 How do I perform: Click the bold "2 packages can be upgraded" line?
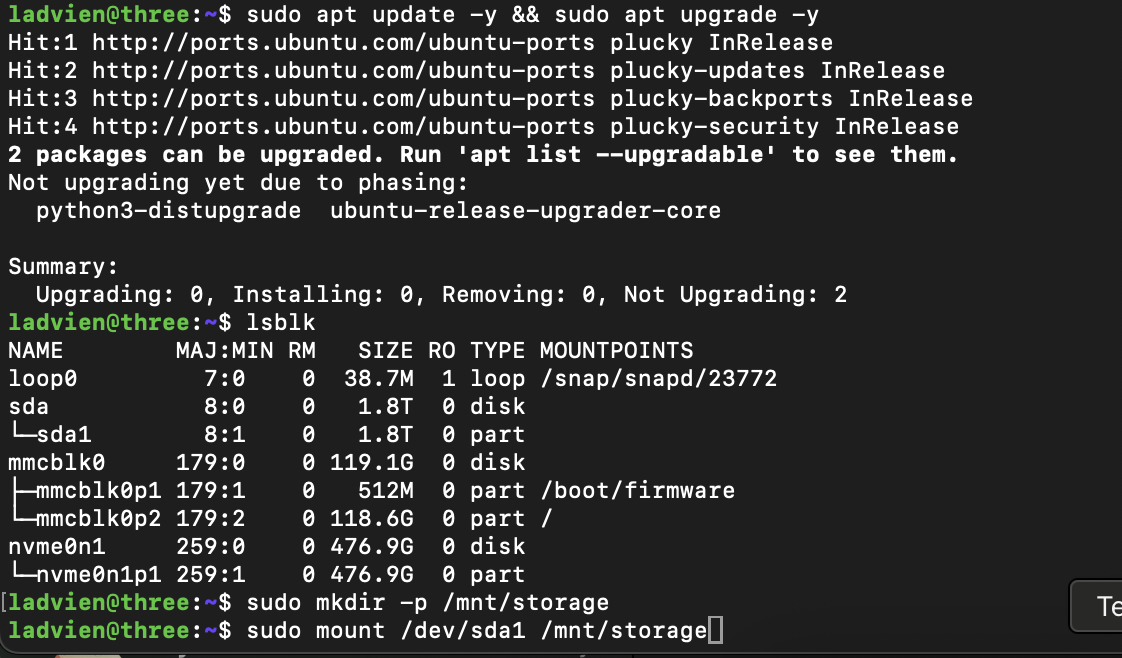483,155
